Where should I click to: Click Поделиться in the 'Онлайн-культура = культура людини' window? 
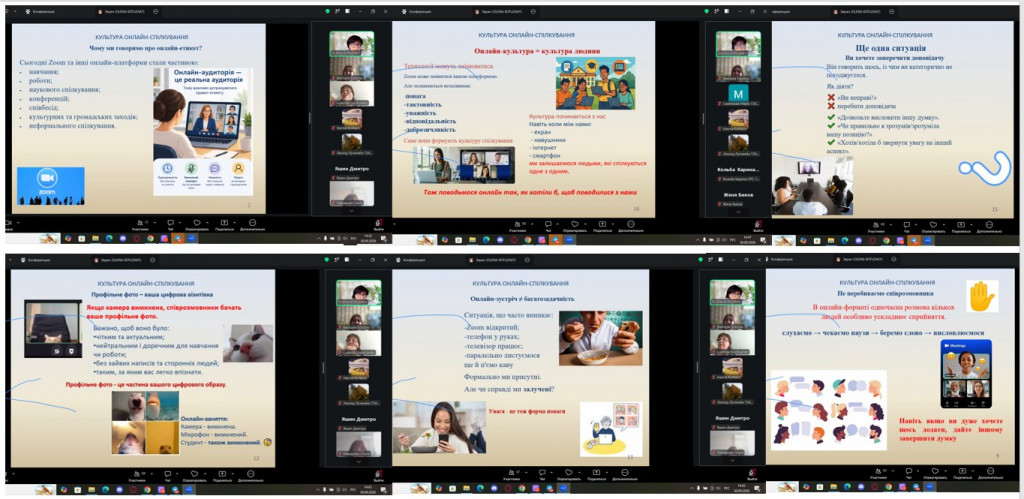[x=603, y=227]
